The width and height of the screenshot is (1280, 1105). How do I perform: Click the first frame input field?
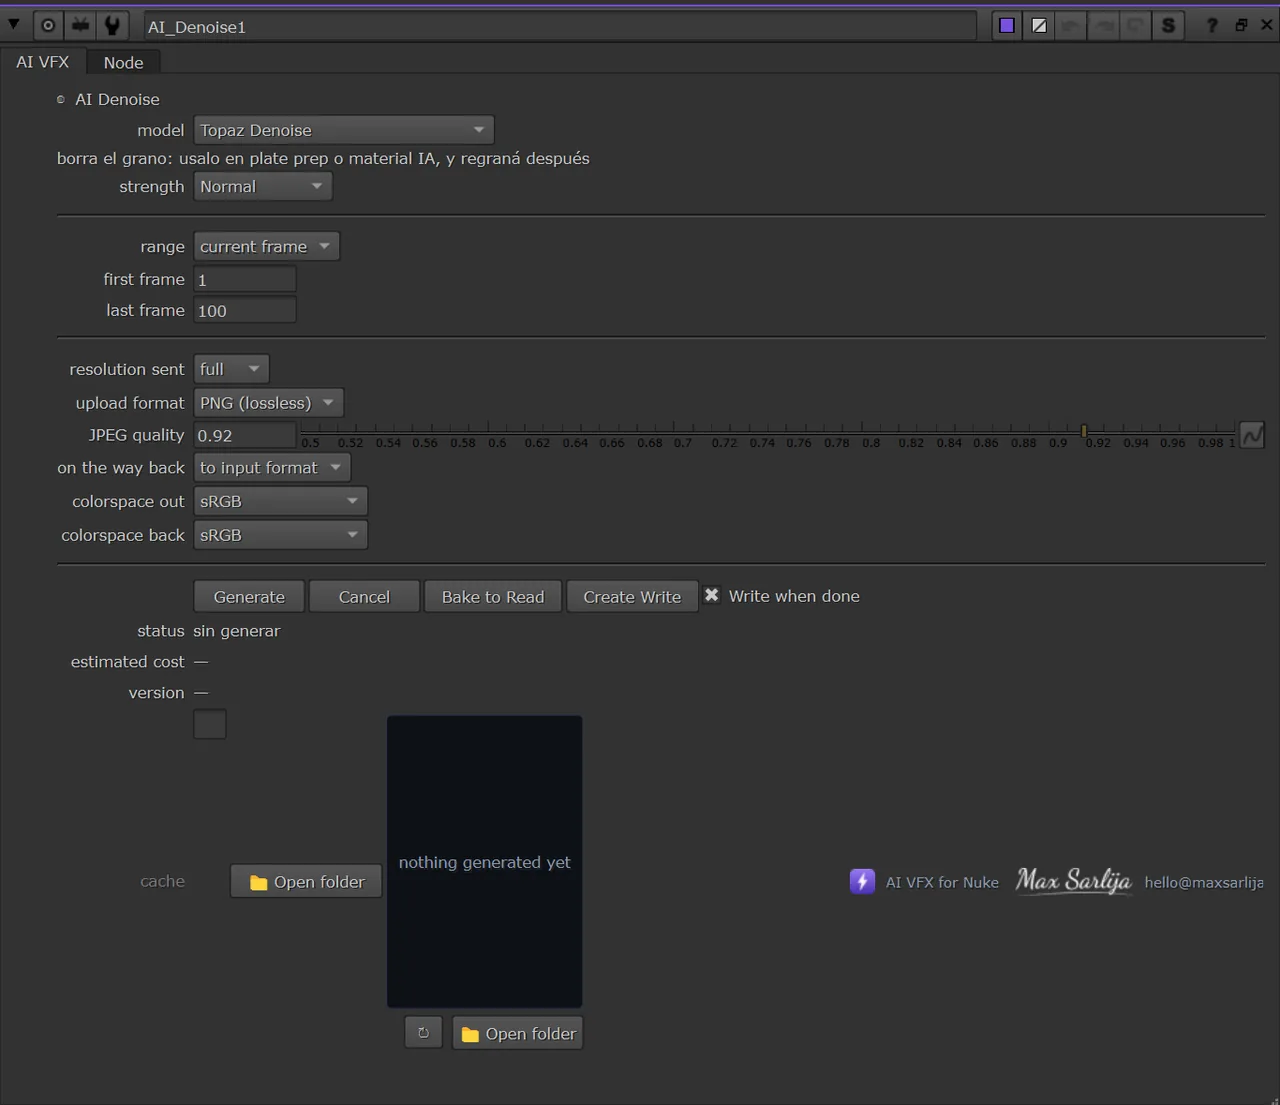coord(244,280)
